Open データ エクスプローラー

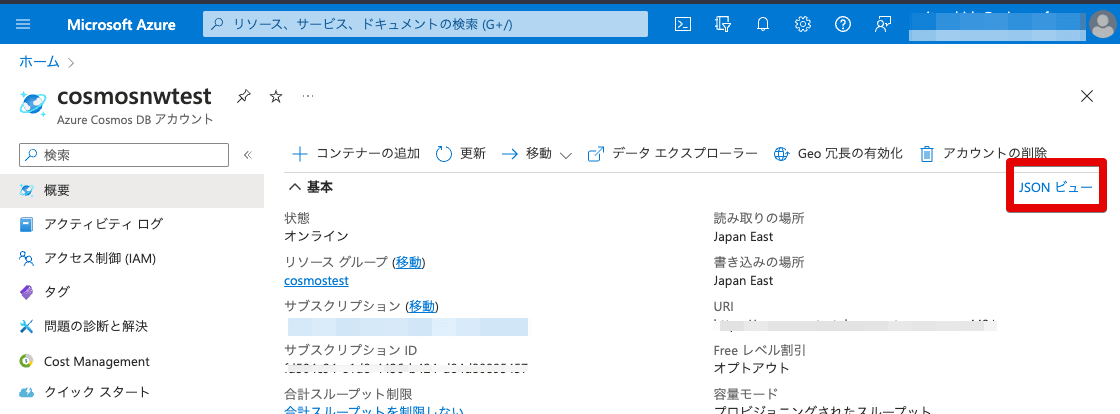[672, 153]
